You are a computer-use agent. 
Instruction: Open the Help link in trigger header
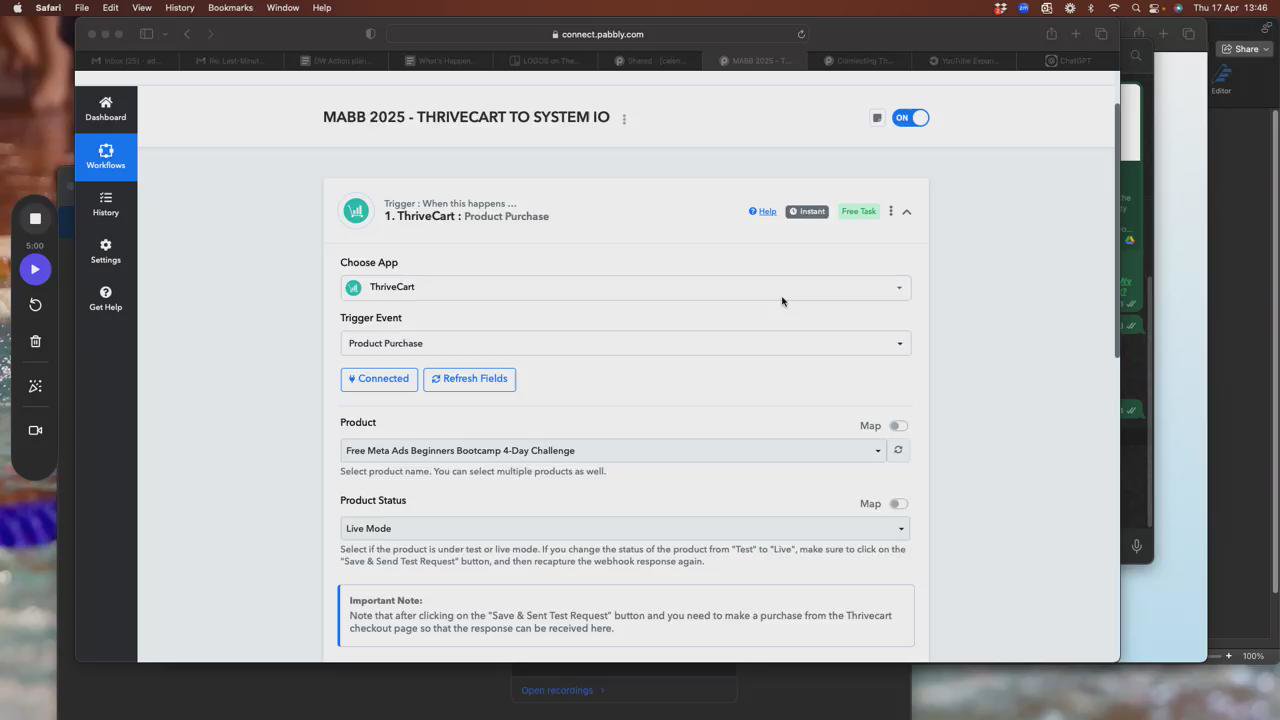(762, 211)
